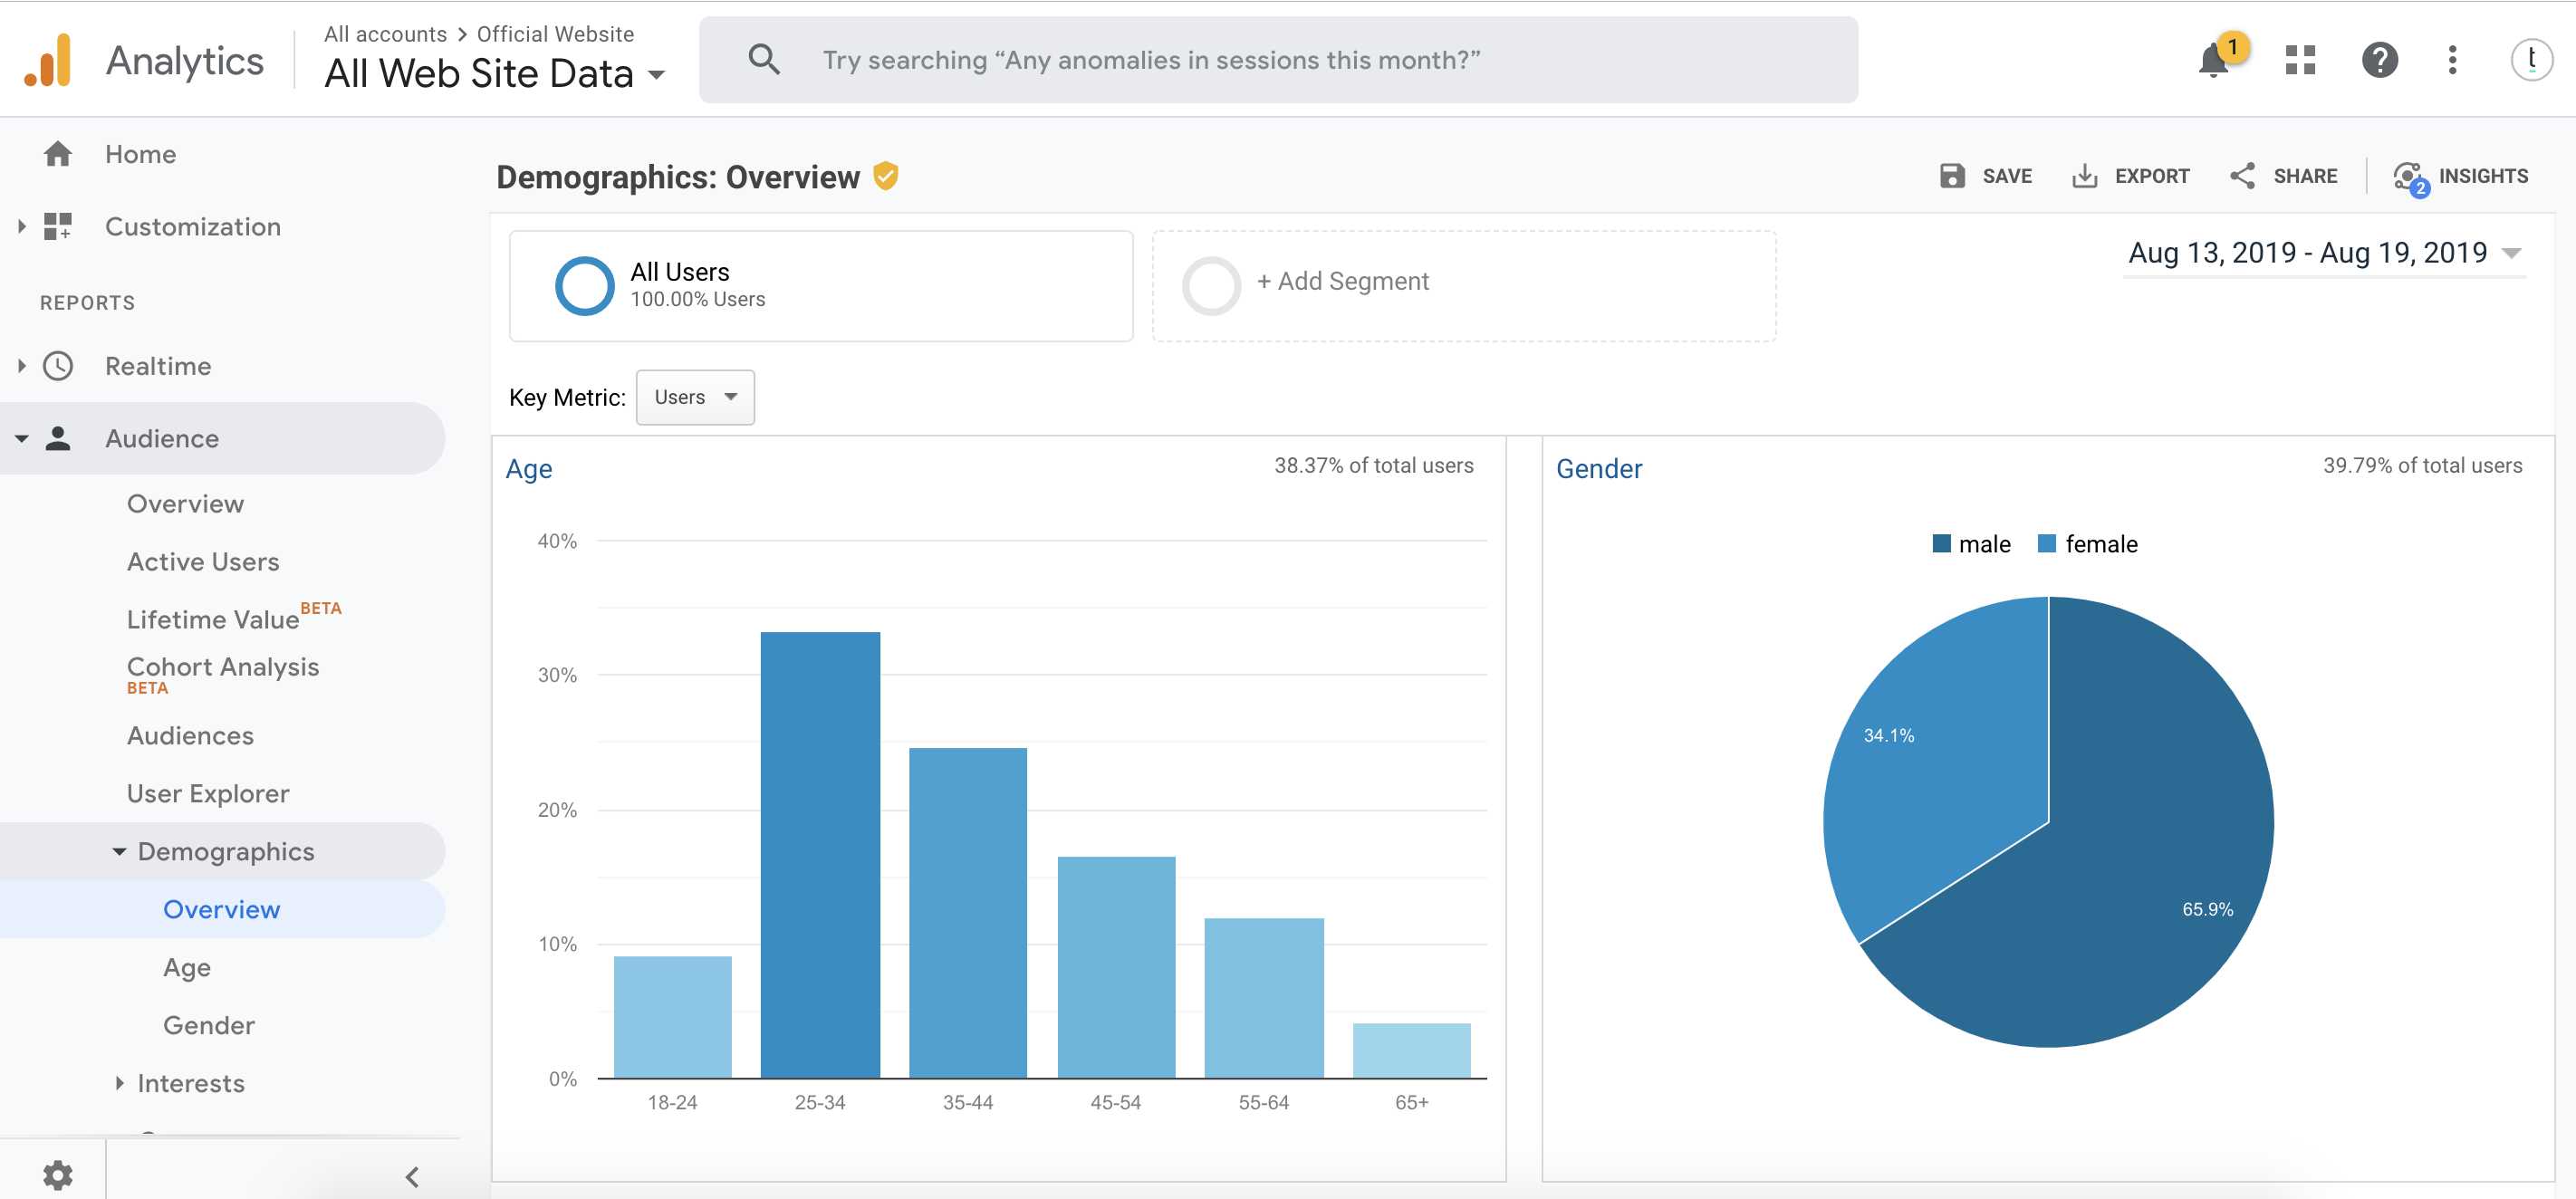
Task: Click the notifications bell icon
Action: 2212,61
